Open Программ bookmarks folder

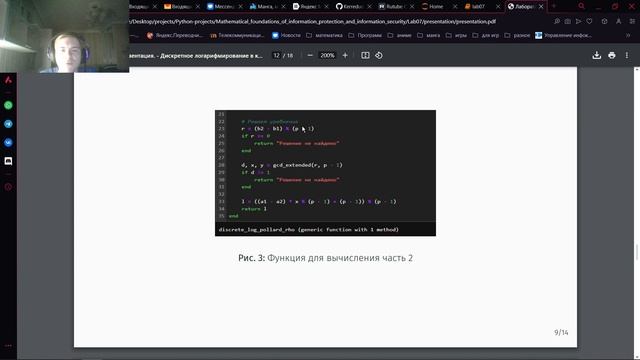(365, 36)
